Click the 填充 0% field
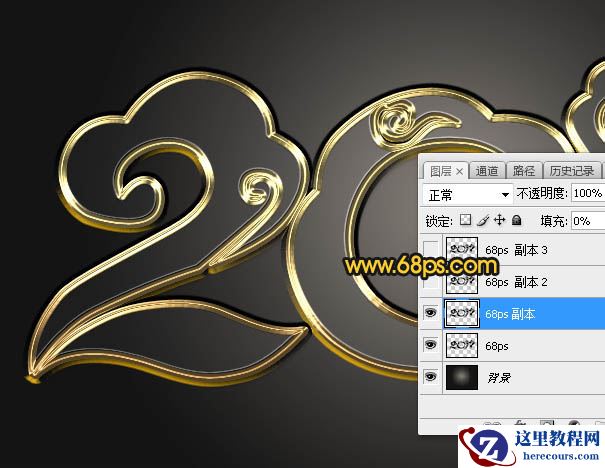The height and width of the screenshot is (468, 605). pos(588,221)
